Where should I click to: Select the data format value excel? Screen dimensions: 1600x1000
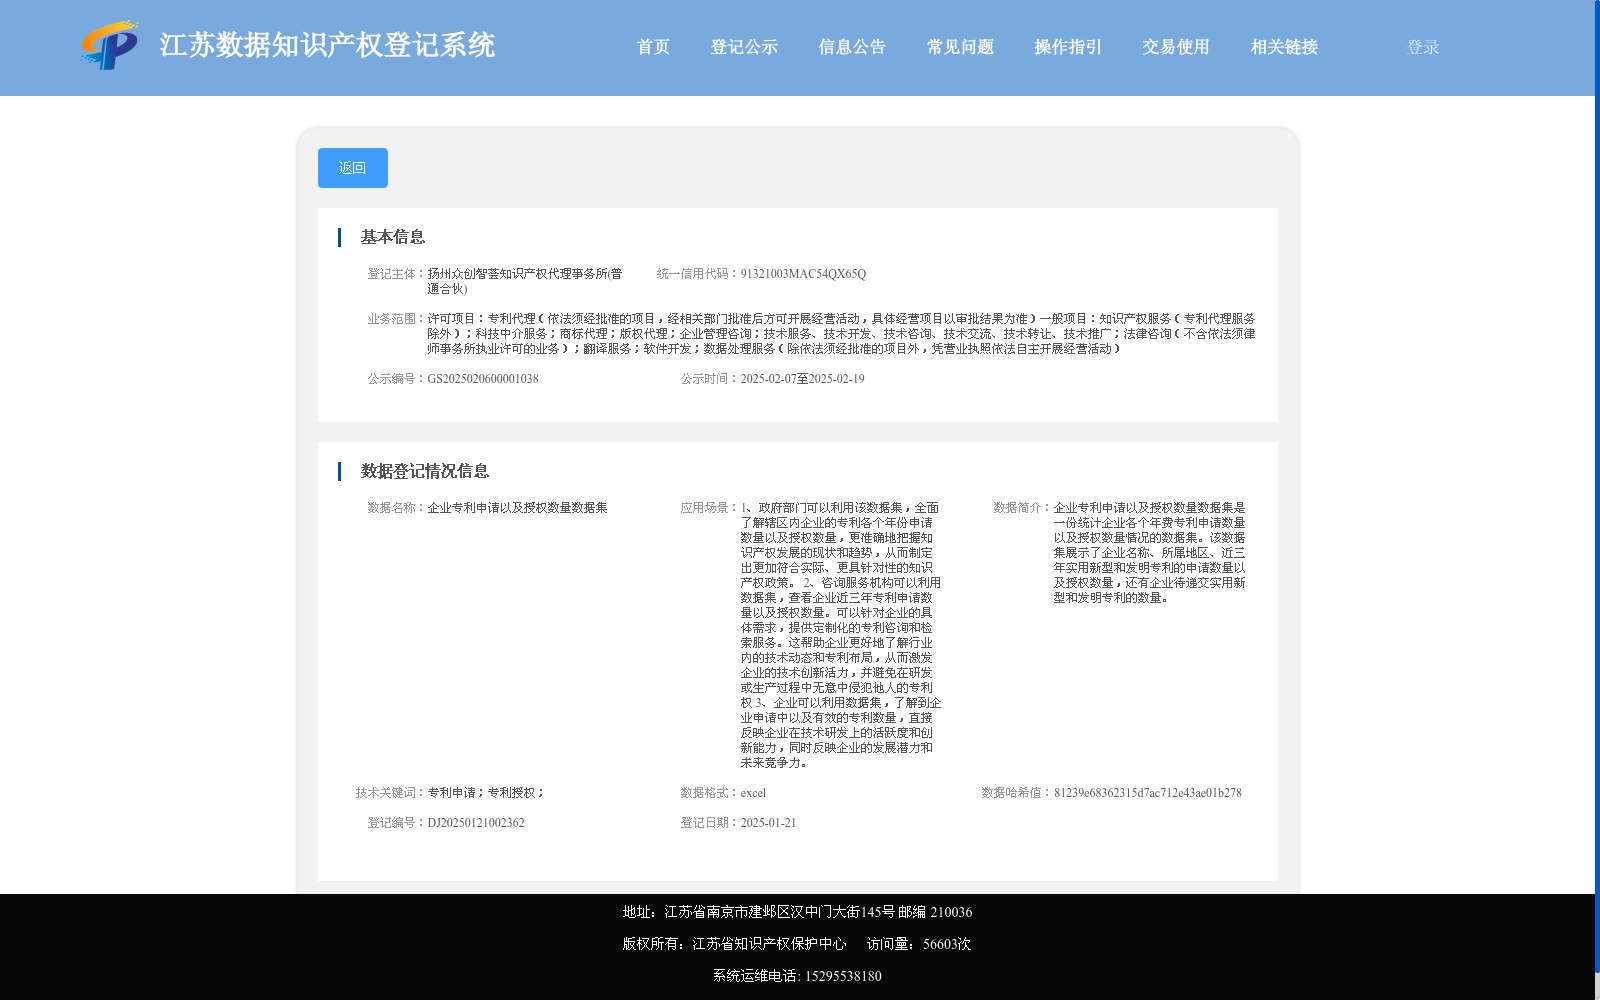tap(753, 793)
